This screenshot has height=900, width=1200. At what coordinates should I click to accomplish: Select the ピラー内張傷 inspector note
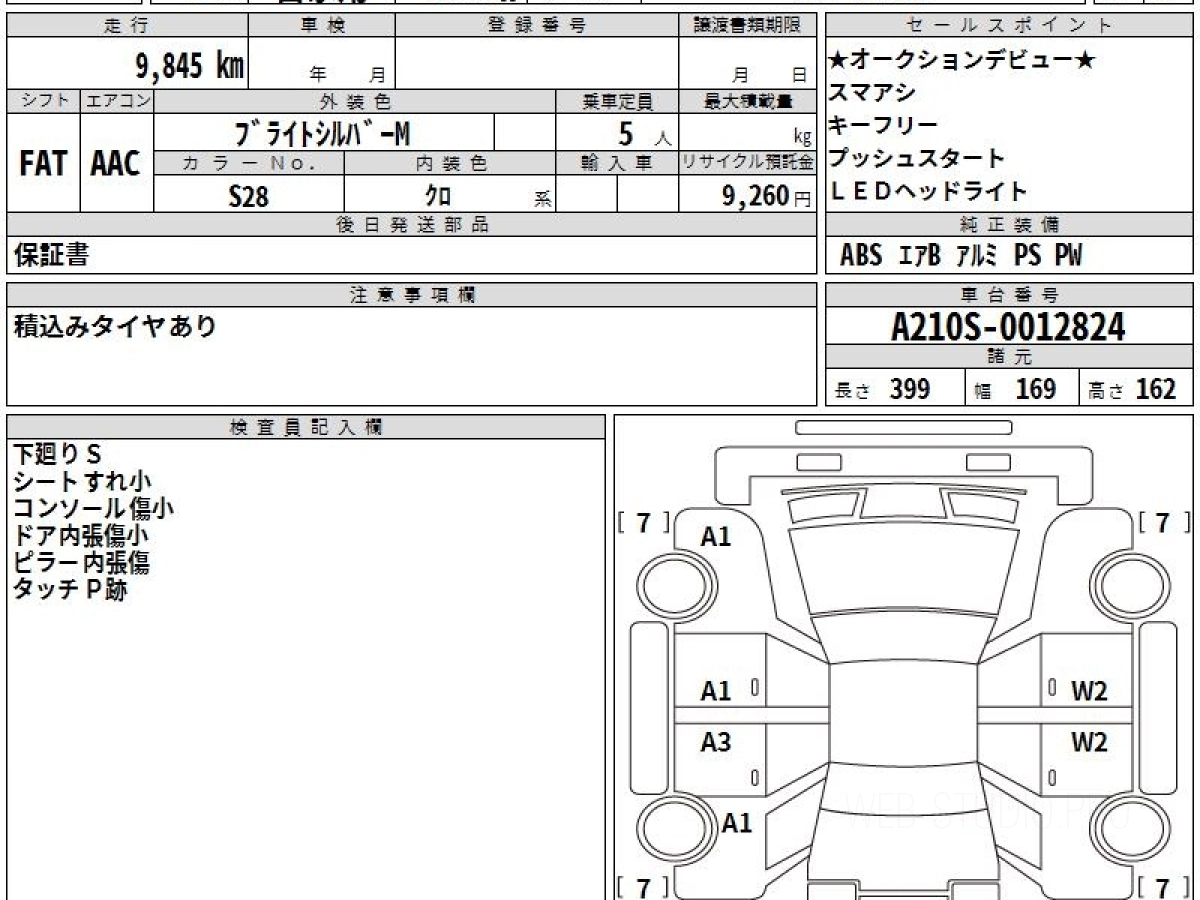[82, 563]
